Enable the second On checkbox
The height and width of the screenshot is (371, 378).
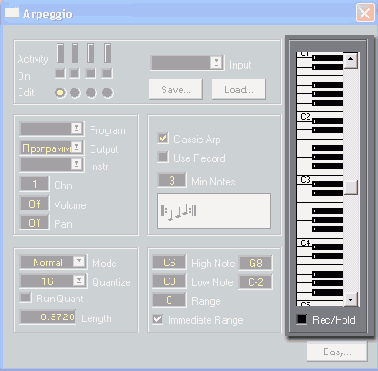coord(75,73)
